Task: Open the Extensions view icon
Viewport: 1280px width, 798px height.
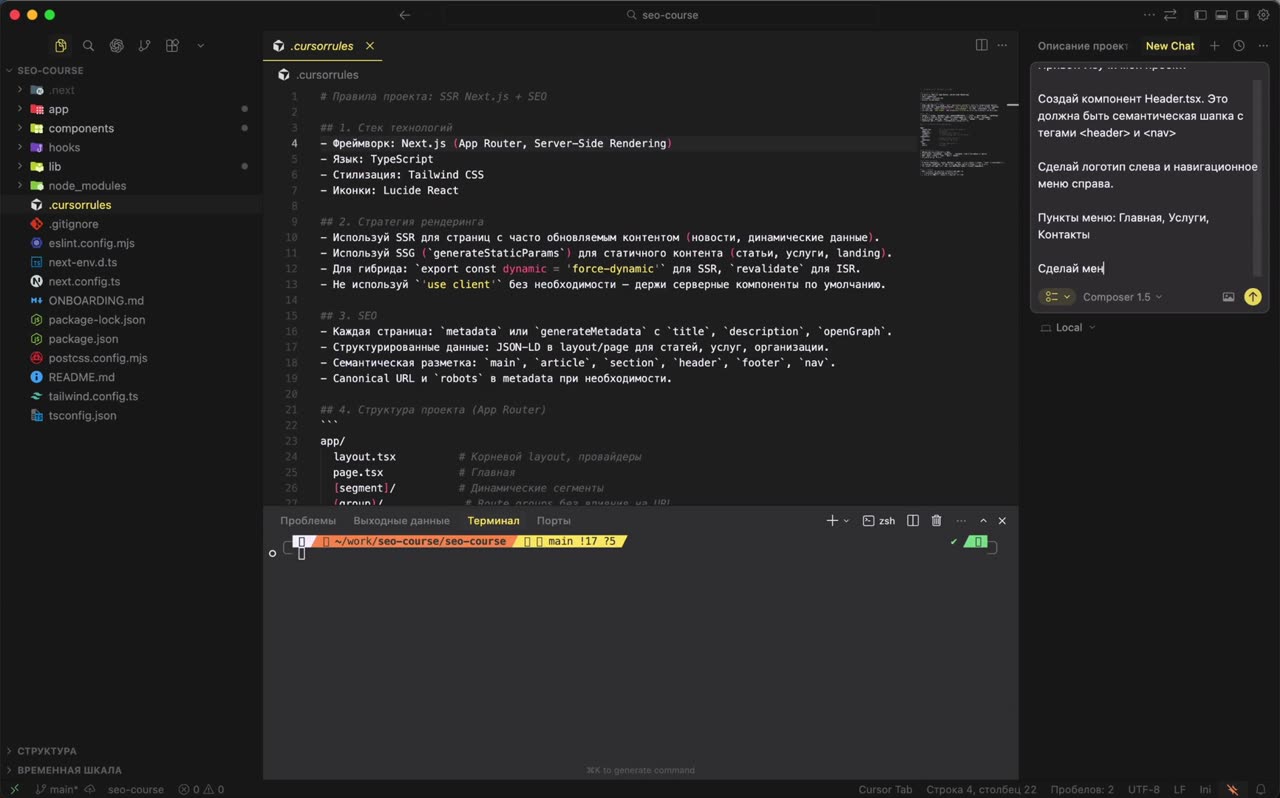Action: pyautogui.click(x=172, y=46)
